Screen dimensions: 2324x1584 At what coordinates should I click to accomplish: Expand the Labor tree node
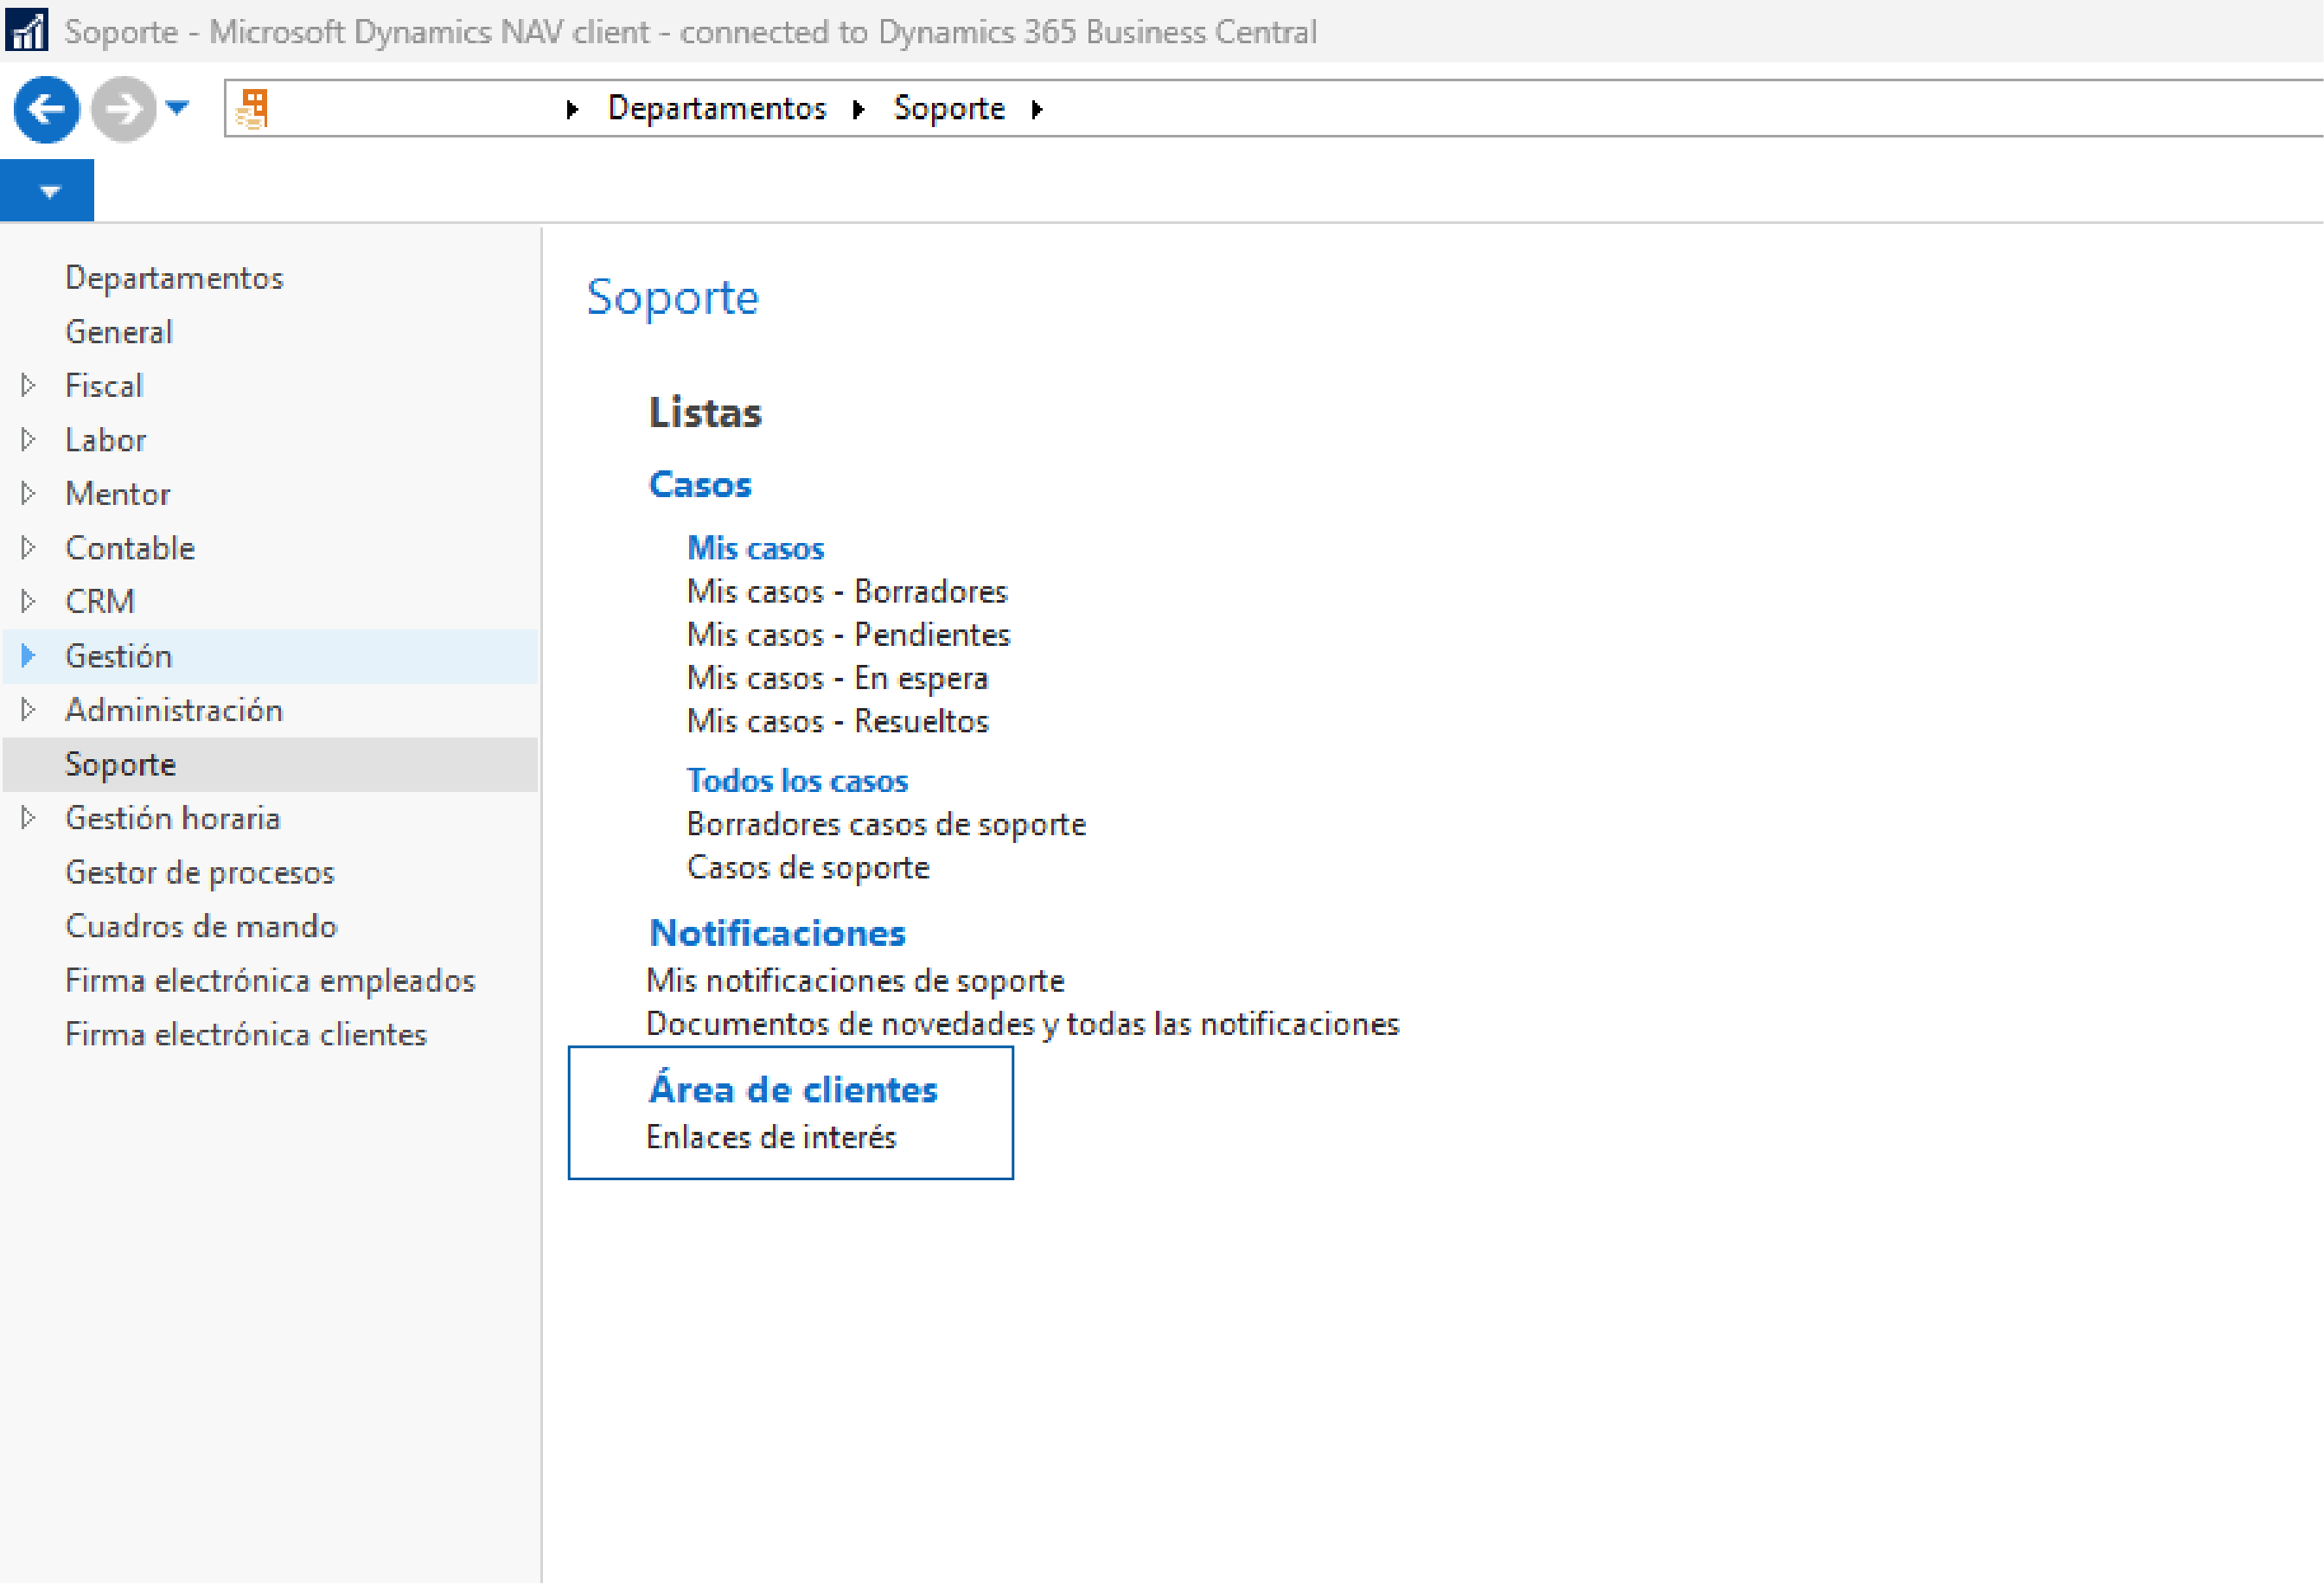[28, 439]
